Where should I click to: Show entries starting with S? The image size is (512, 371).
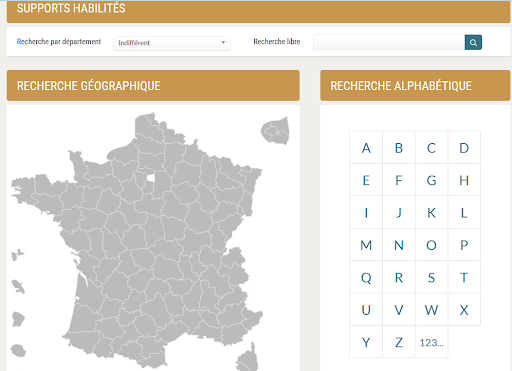(431, 277)
